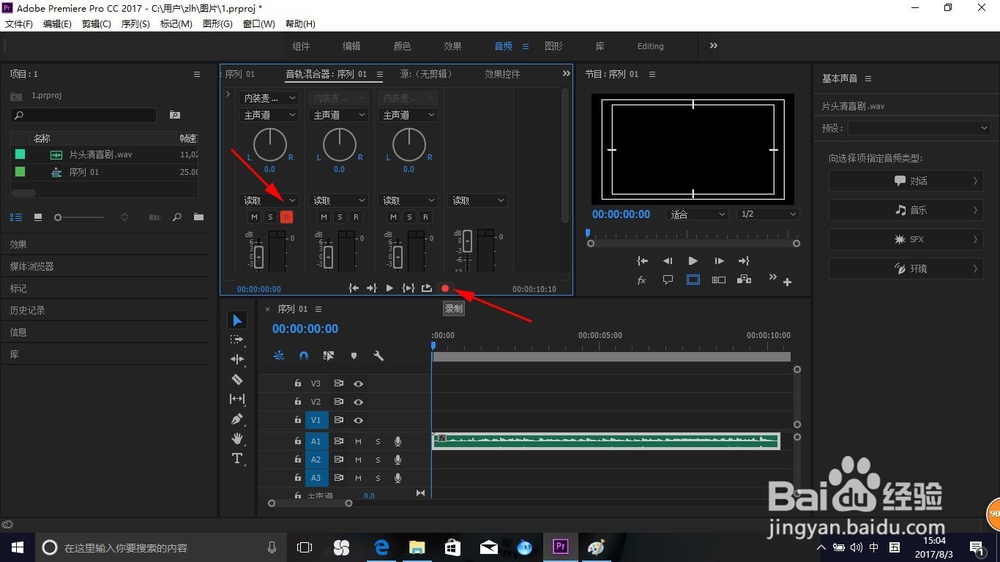
Task: Open first track automation mode dropdown
Action: click(269, 200)
